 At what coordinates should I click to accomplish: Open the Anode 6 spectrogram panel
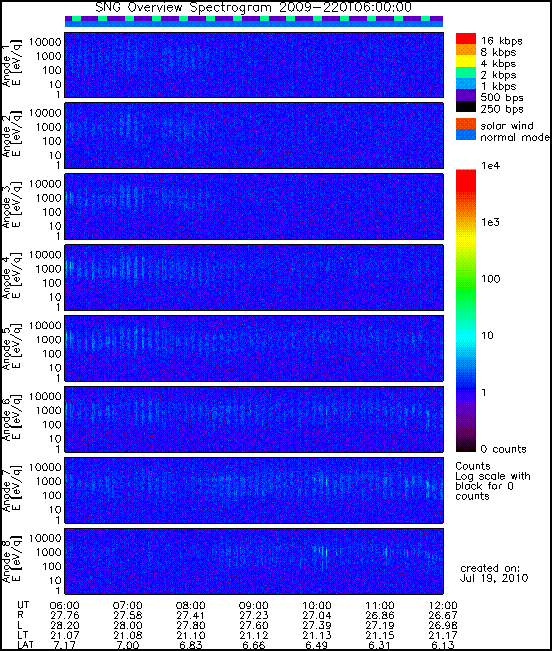[x=254, y=419]
